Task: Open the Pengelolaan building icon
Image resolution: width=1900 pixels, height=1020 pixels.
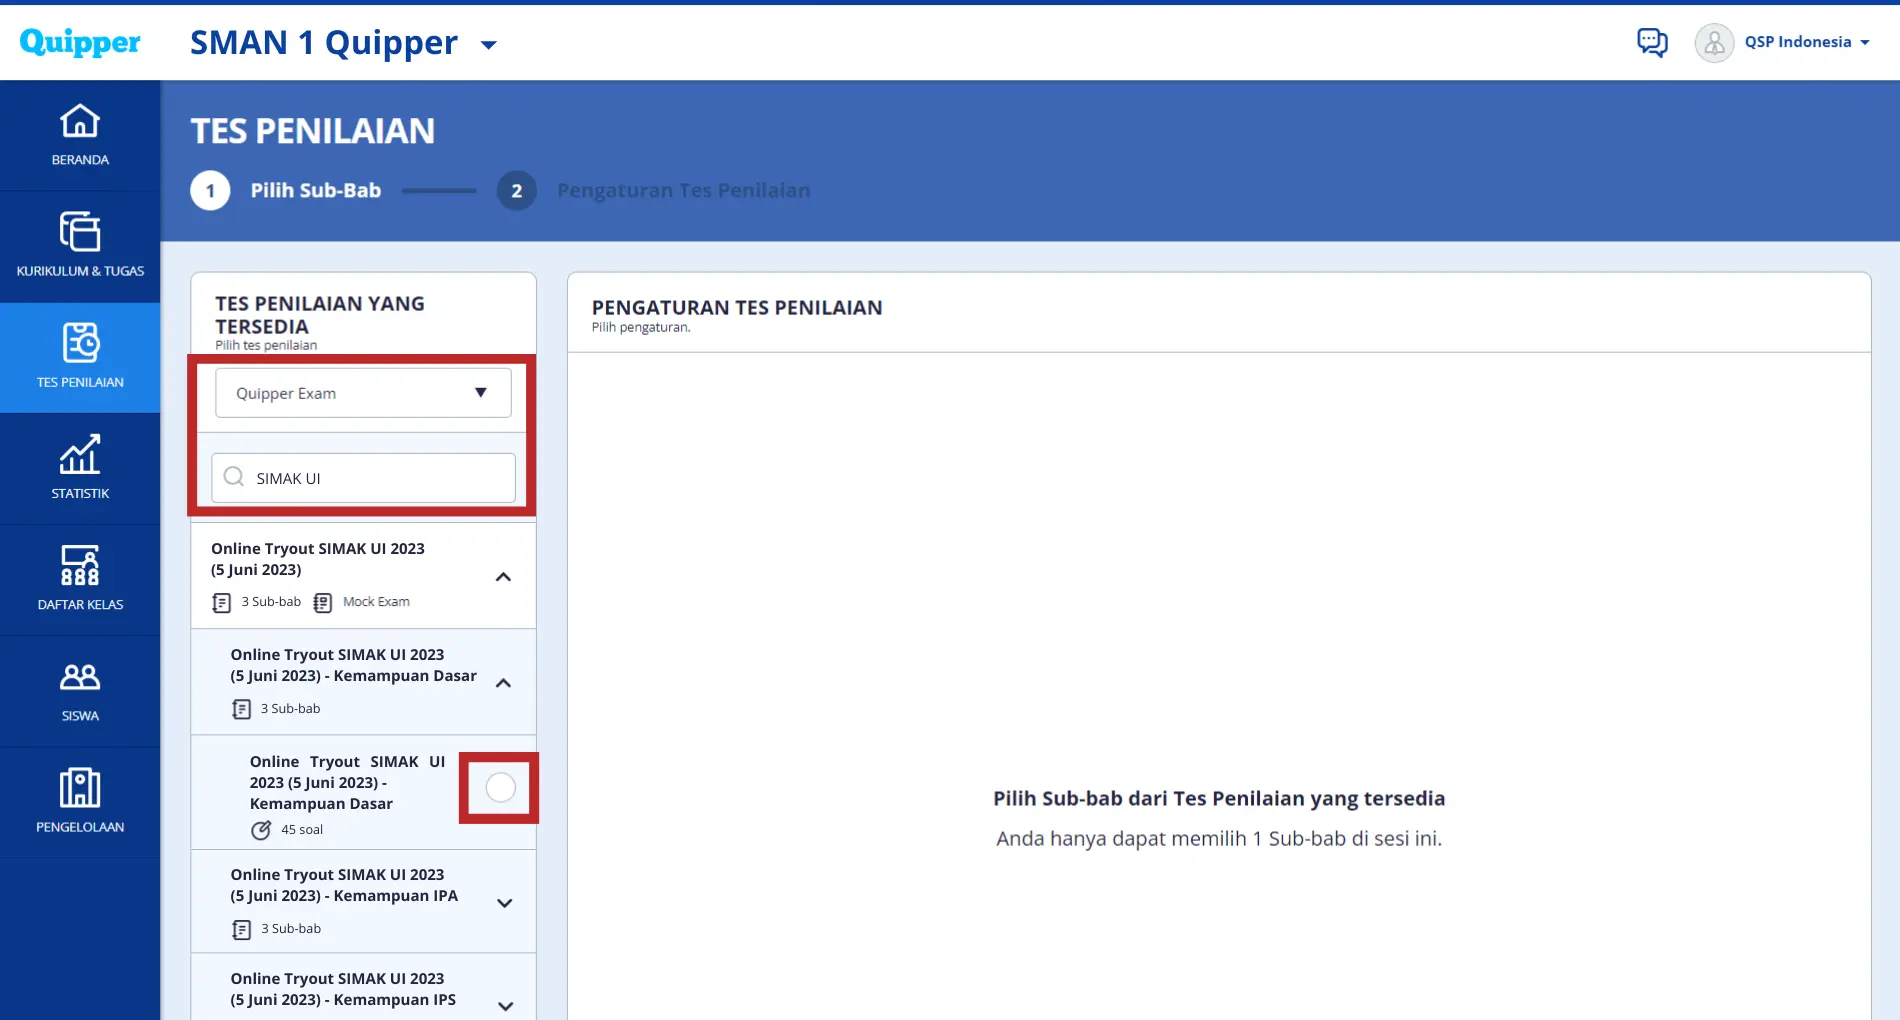Action: 80,788
